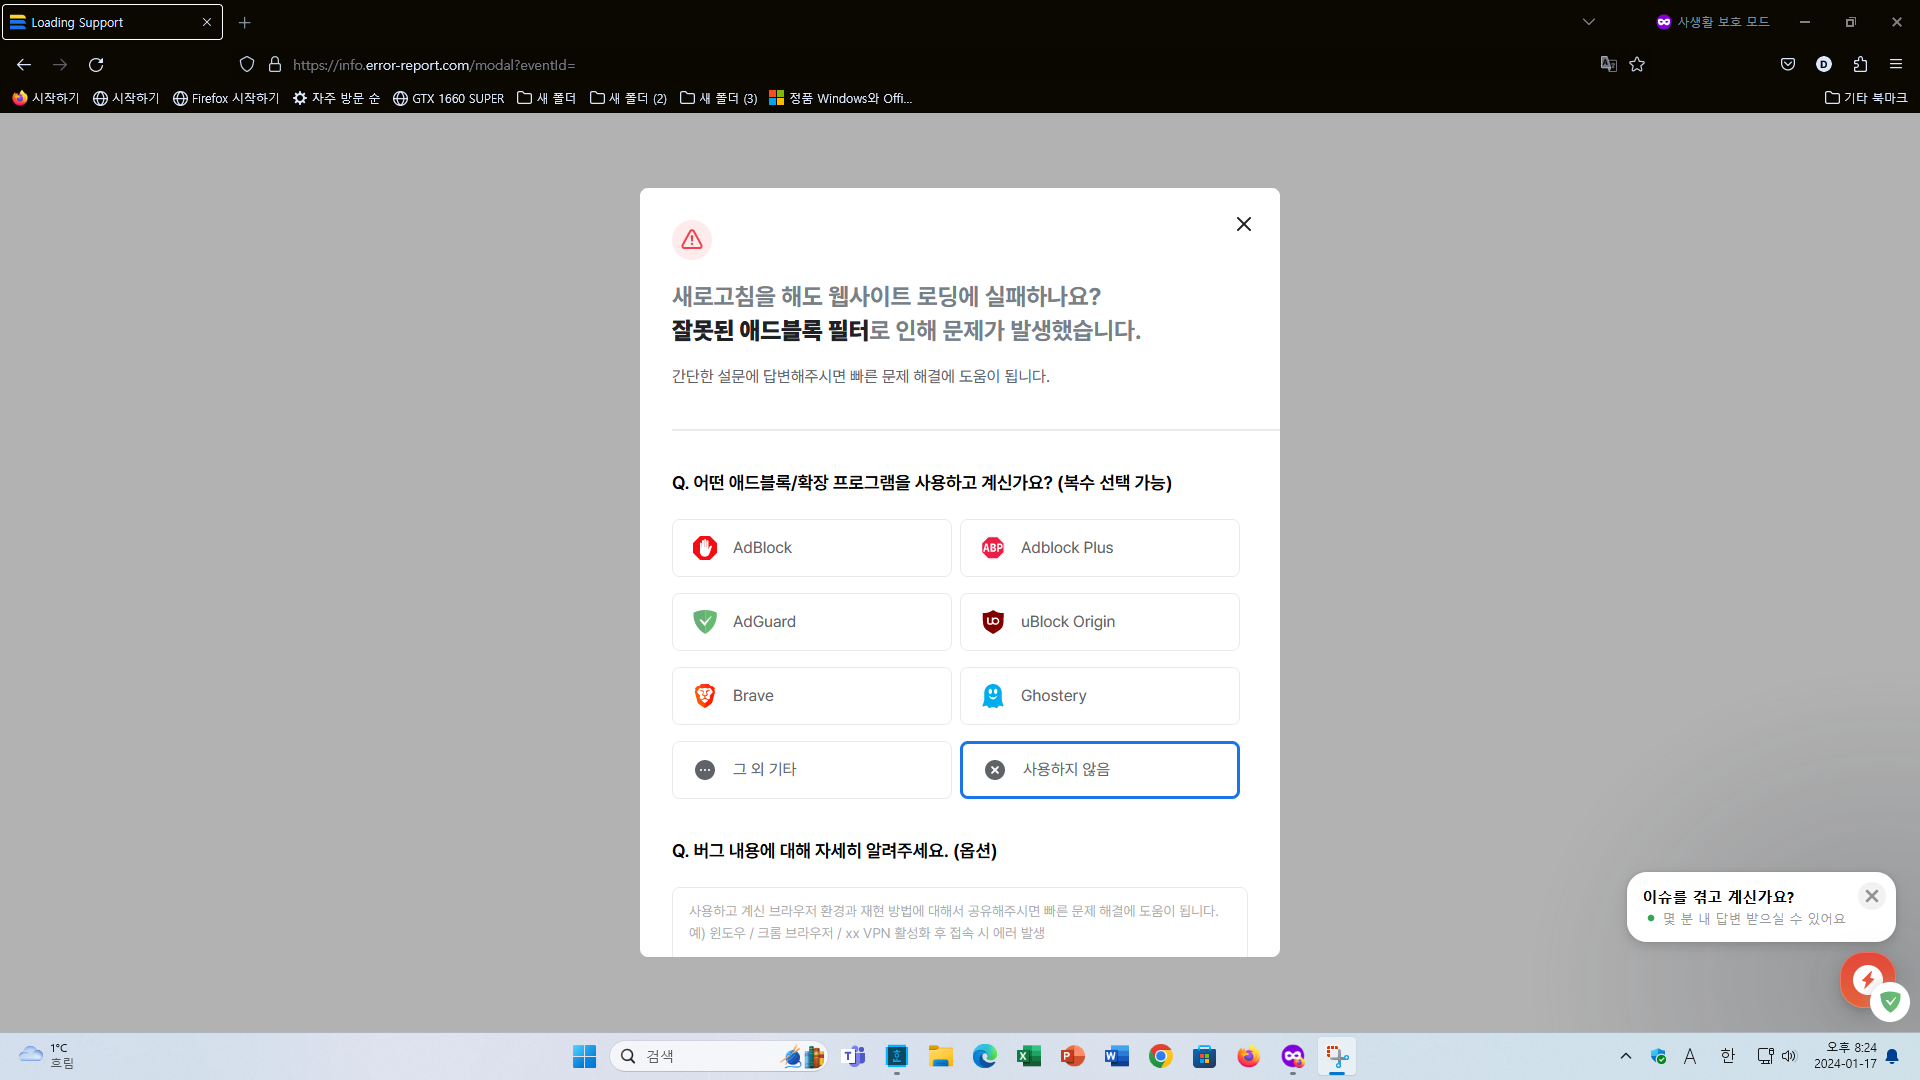1920x1080 pixels.
Task: Click the AdGuard shield overlay icon
Action: tap(1890, 1001)
